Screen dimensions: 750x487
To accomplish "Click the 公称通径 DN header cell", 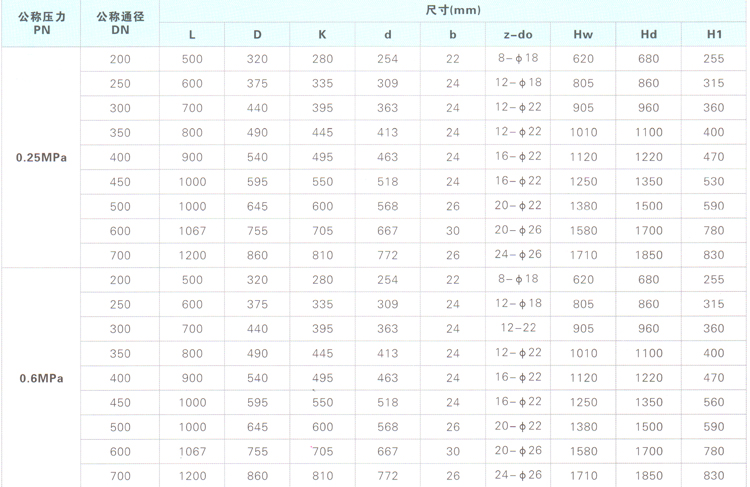I will [120, 23].
